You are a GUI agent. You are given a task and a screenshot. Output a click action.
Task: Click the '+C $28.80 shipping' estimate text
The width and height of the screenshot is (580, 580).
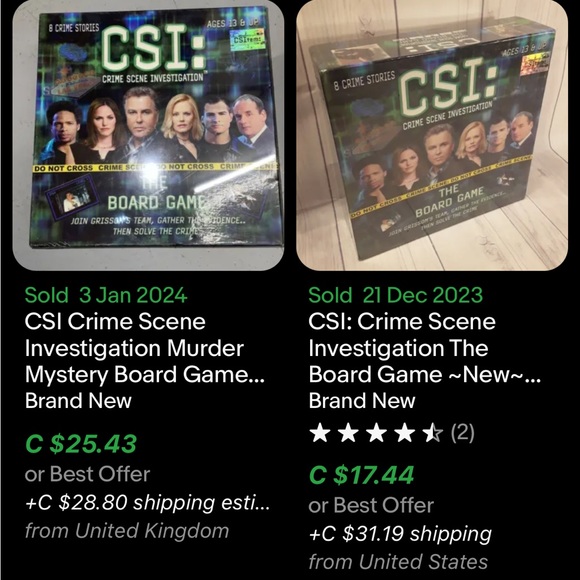(147, 502)
